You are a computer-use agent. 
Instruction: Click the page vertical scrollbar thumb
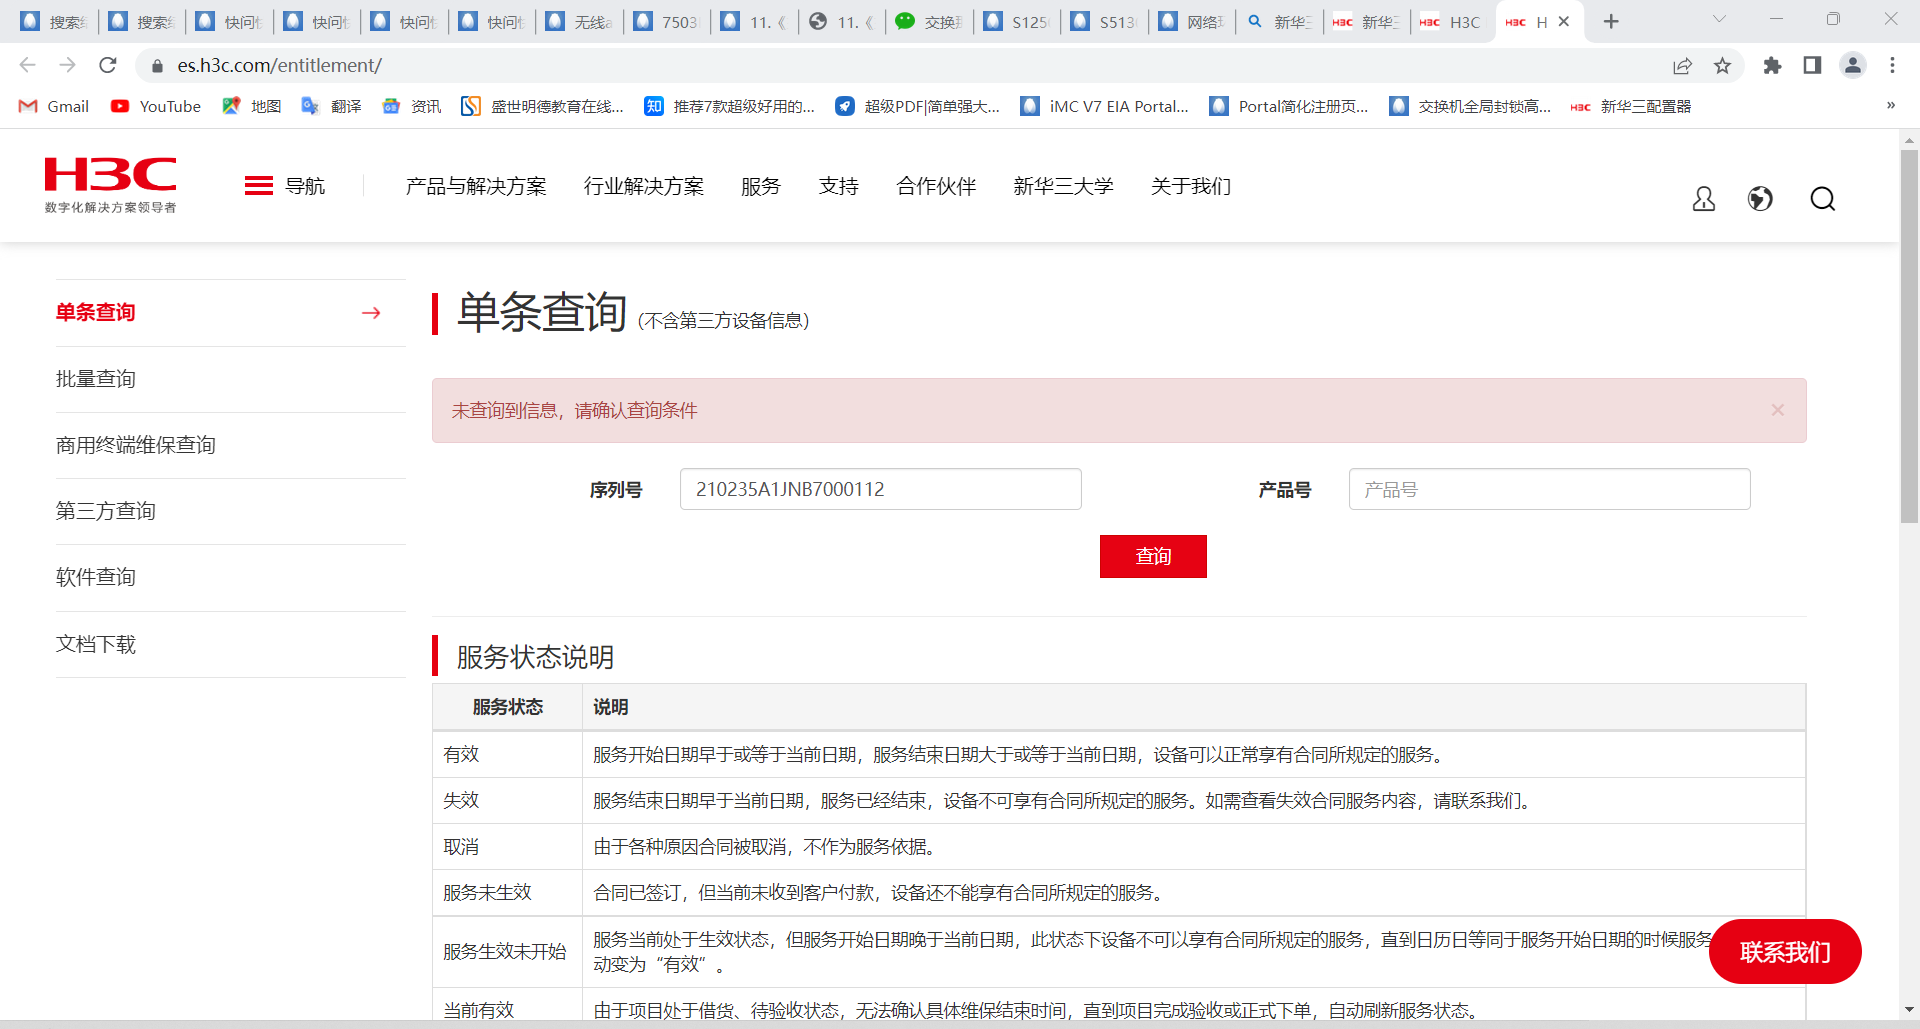(x=1909, y=335)
